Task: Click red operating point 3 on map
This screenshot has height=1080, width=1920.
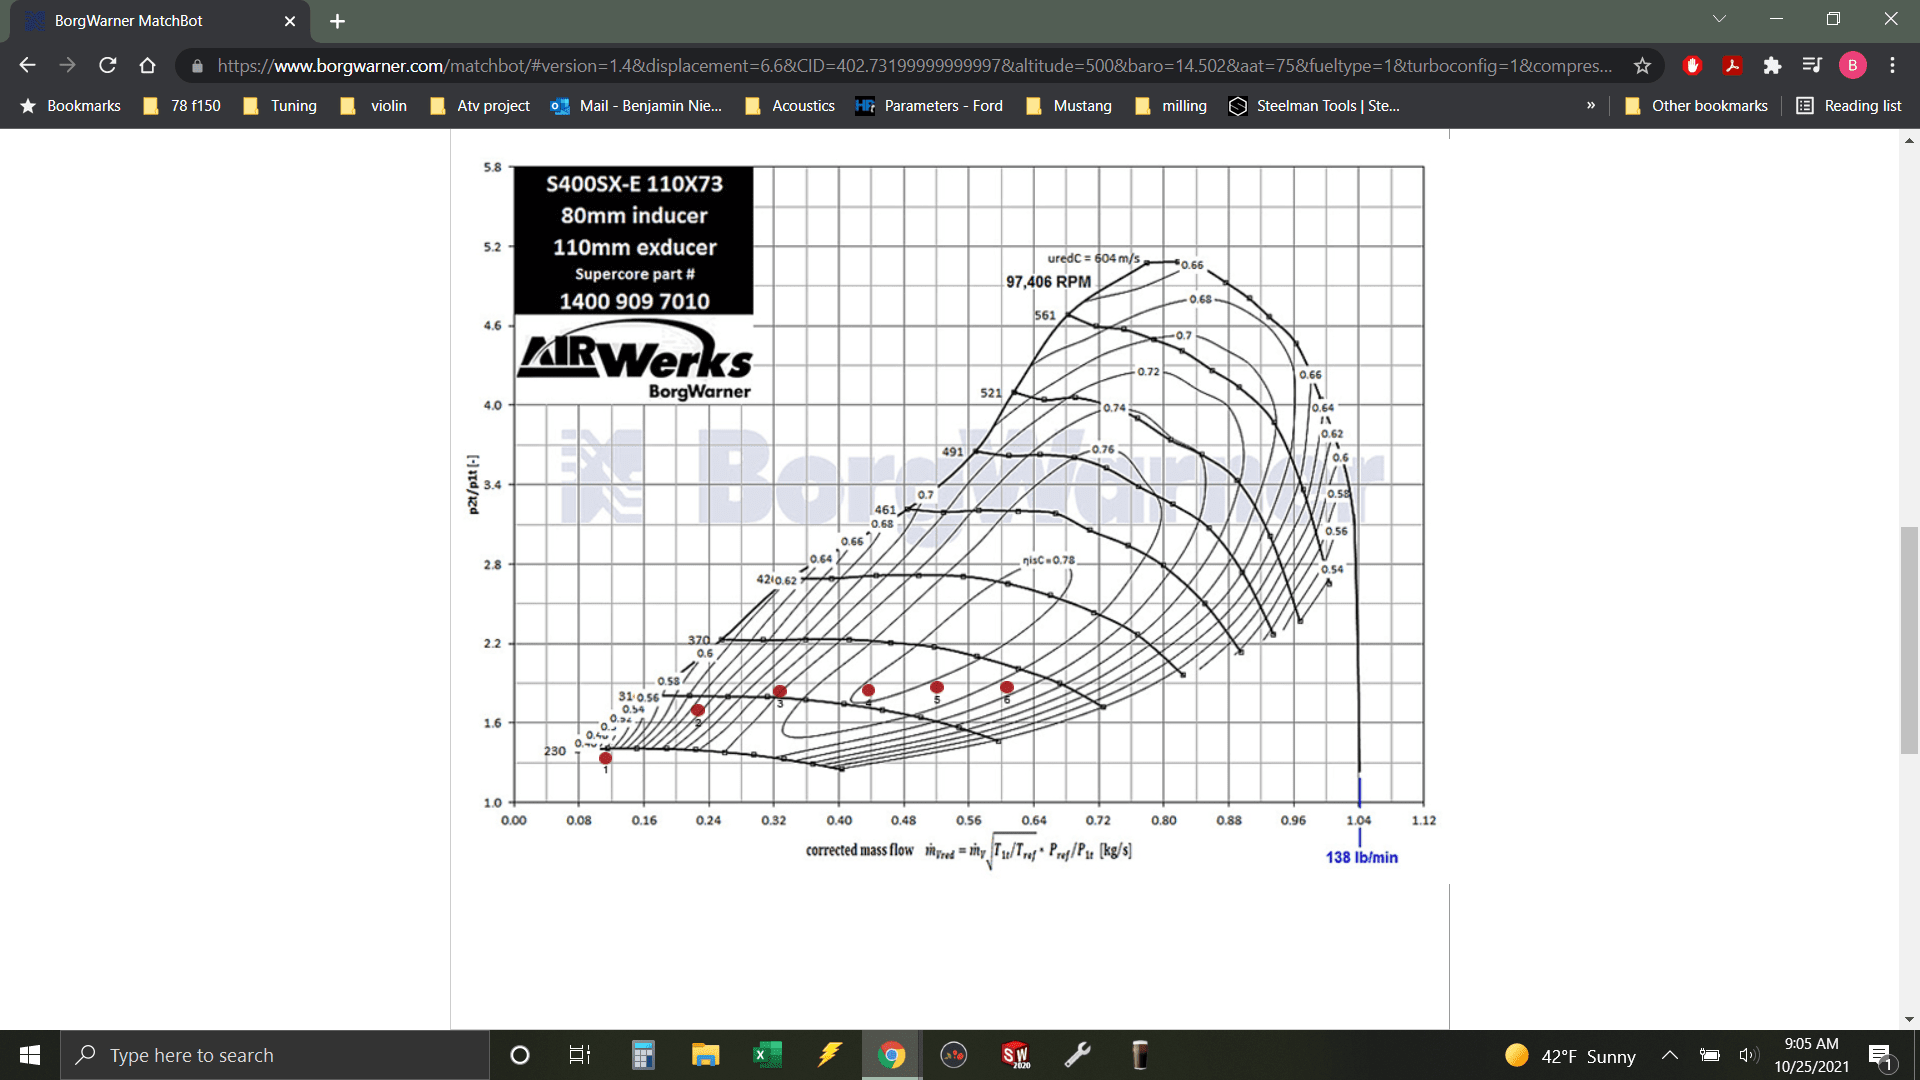Action: 780,691
